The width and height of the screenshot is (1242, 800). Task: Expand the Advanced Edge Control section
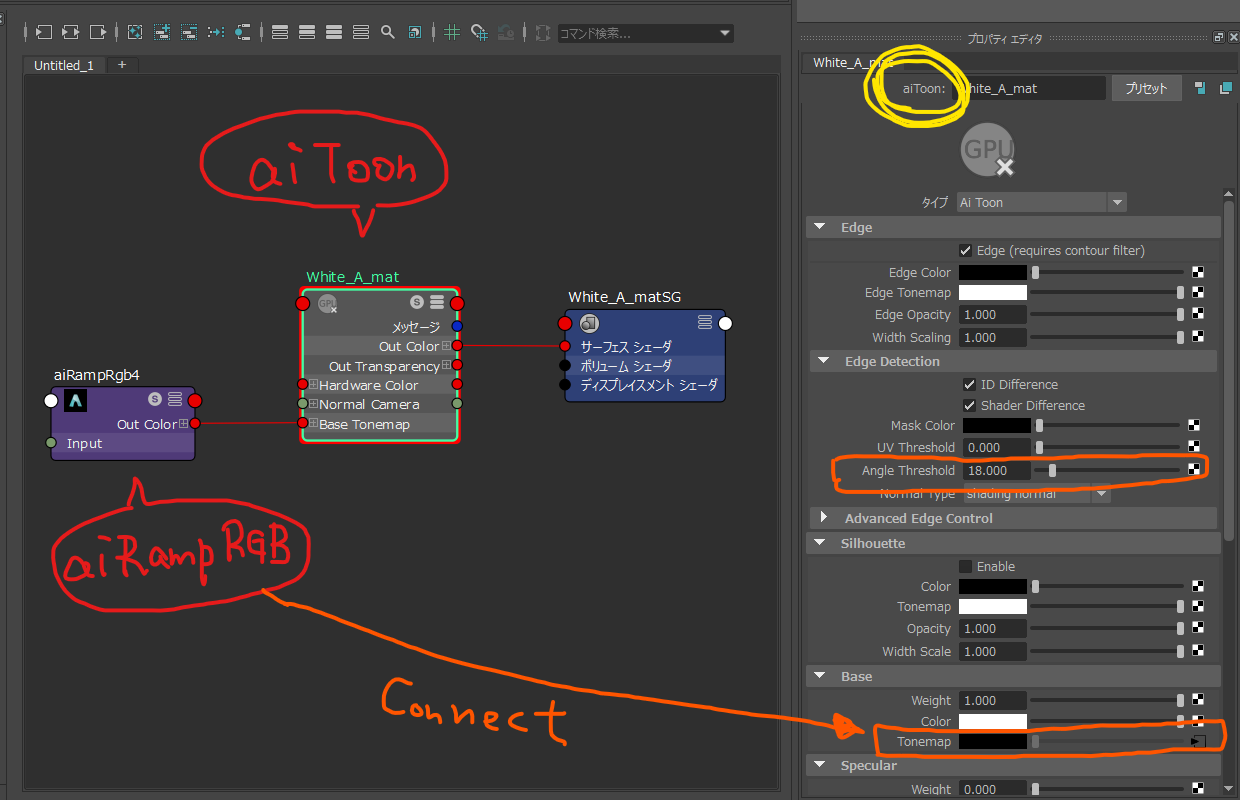click(x=823, y=518)
